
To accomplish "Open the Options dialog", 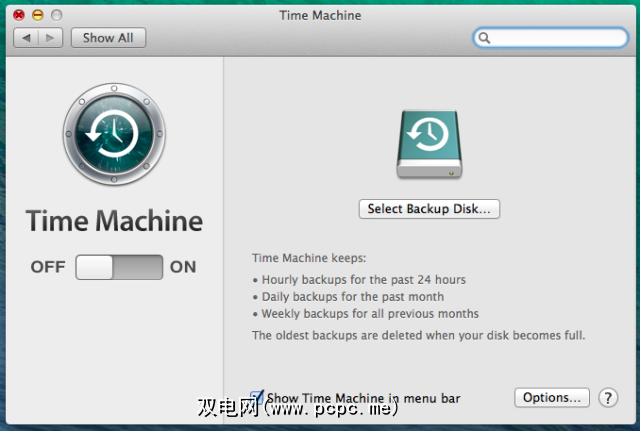I will click(x=552, y=398).
